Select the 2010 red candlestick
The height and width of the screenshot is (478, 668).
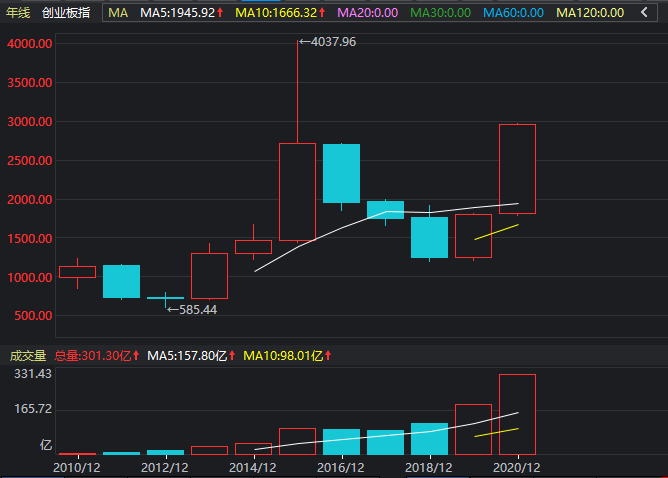78,272
